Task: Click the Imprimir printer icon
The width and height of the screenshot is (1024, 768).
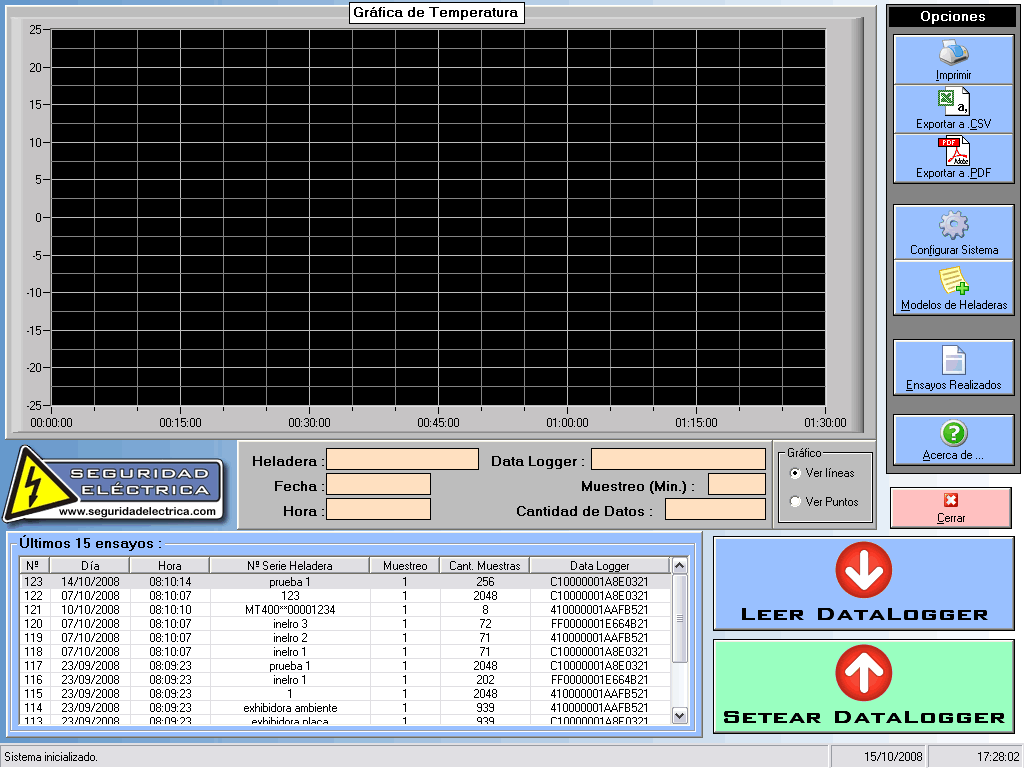Action: [x=953, y=52]
